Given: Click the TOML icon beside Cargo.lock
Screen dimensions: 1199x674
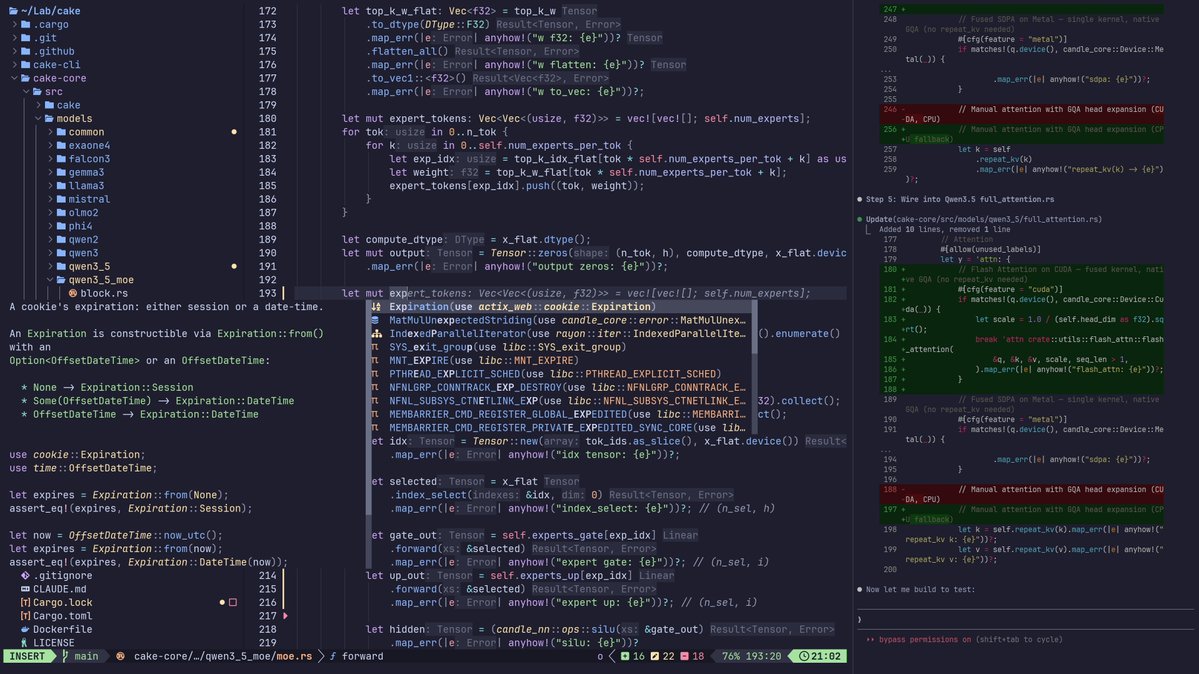Looking at the screenshot, I should tap(25, 602).
